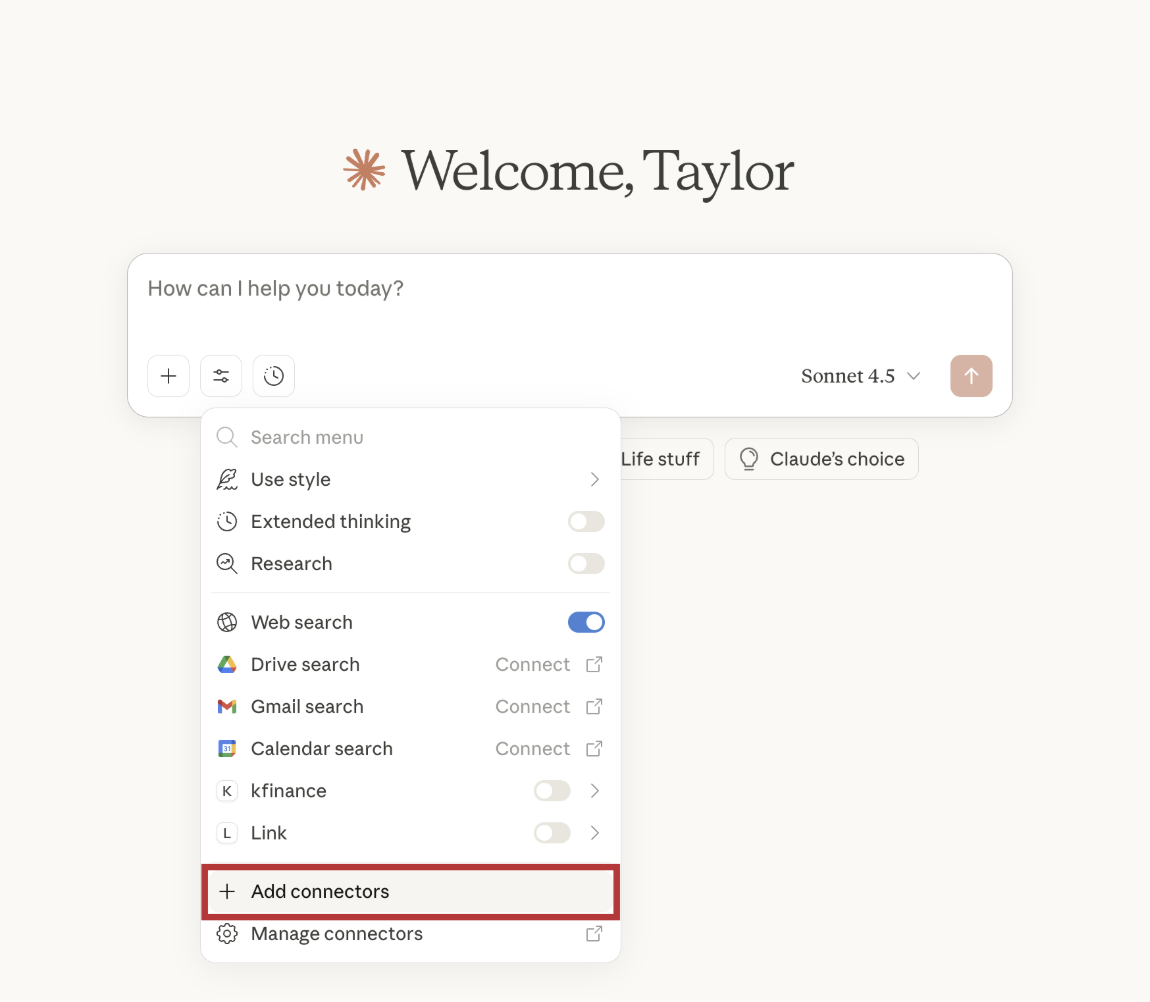Click the Google Calendar icon
The image size is (1150, 1002).
point(227,749)
